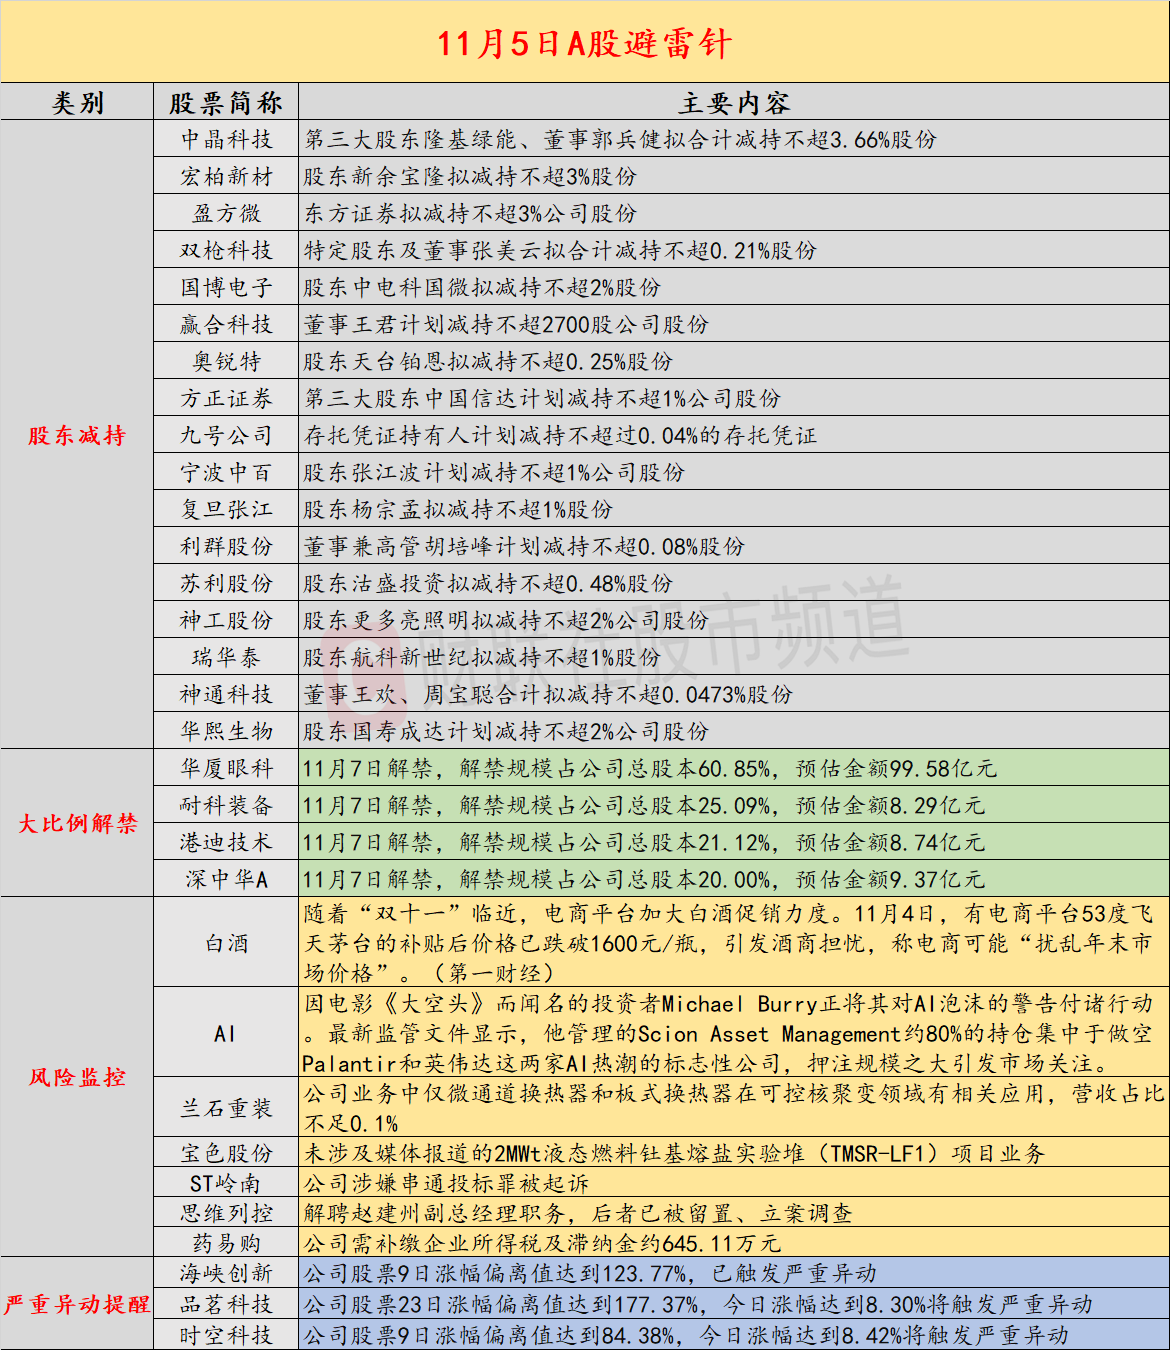Click unlock detail with 25.09% and 8.29亿元
1170x1350 pixels.
(x=644, y=805)
